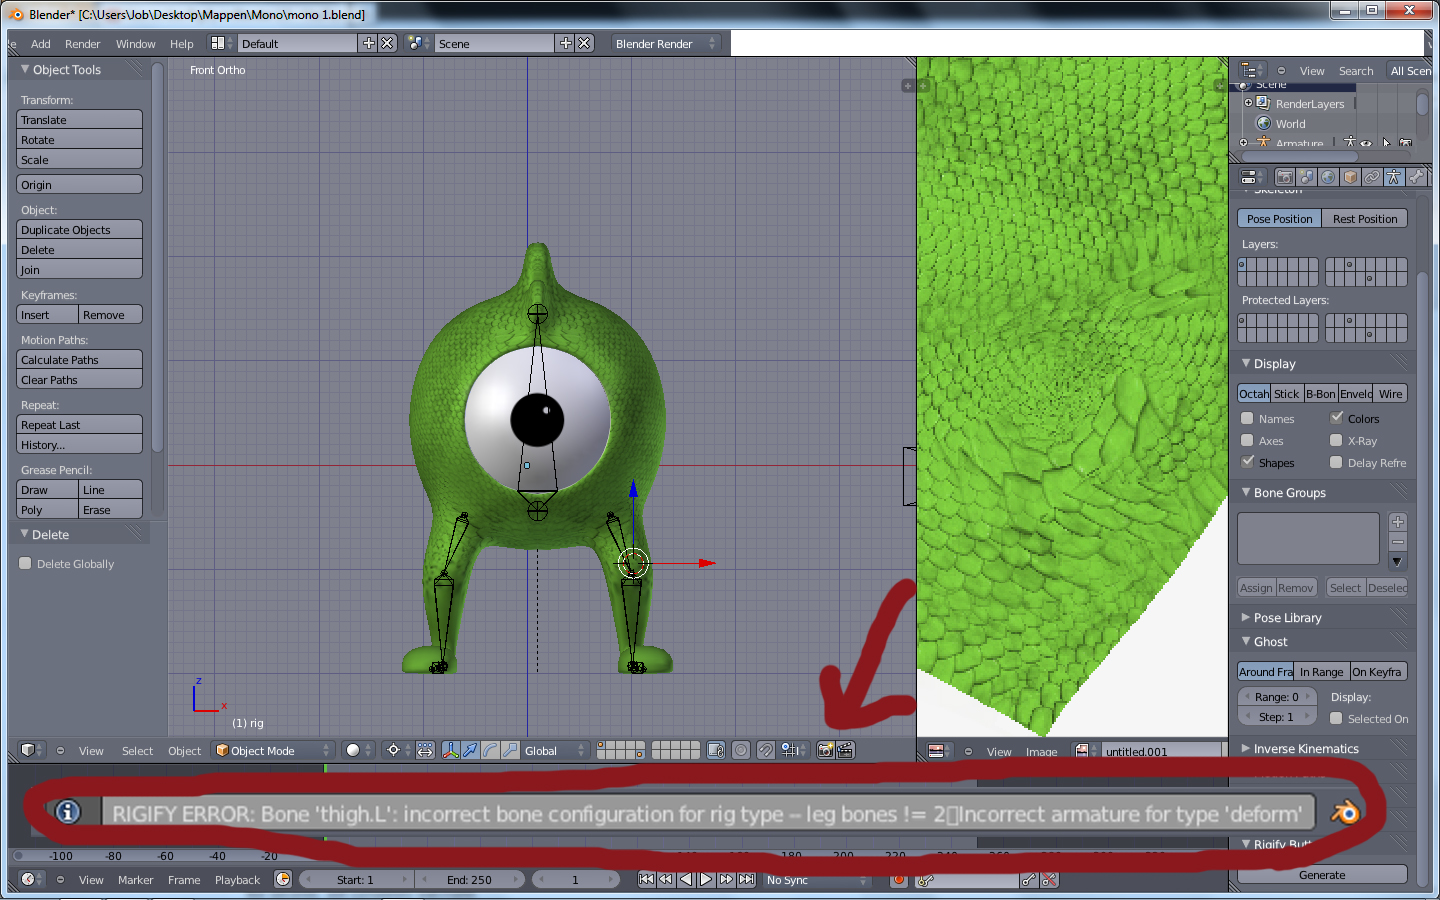Click the World globe icon in outliner

coord(1263,123)
